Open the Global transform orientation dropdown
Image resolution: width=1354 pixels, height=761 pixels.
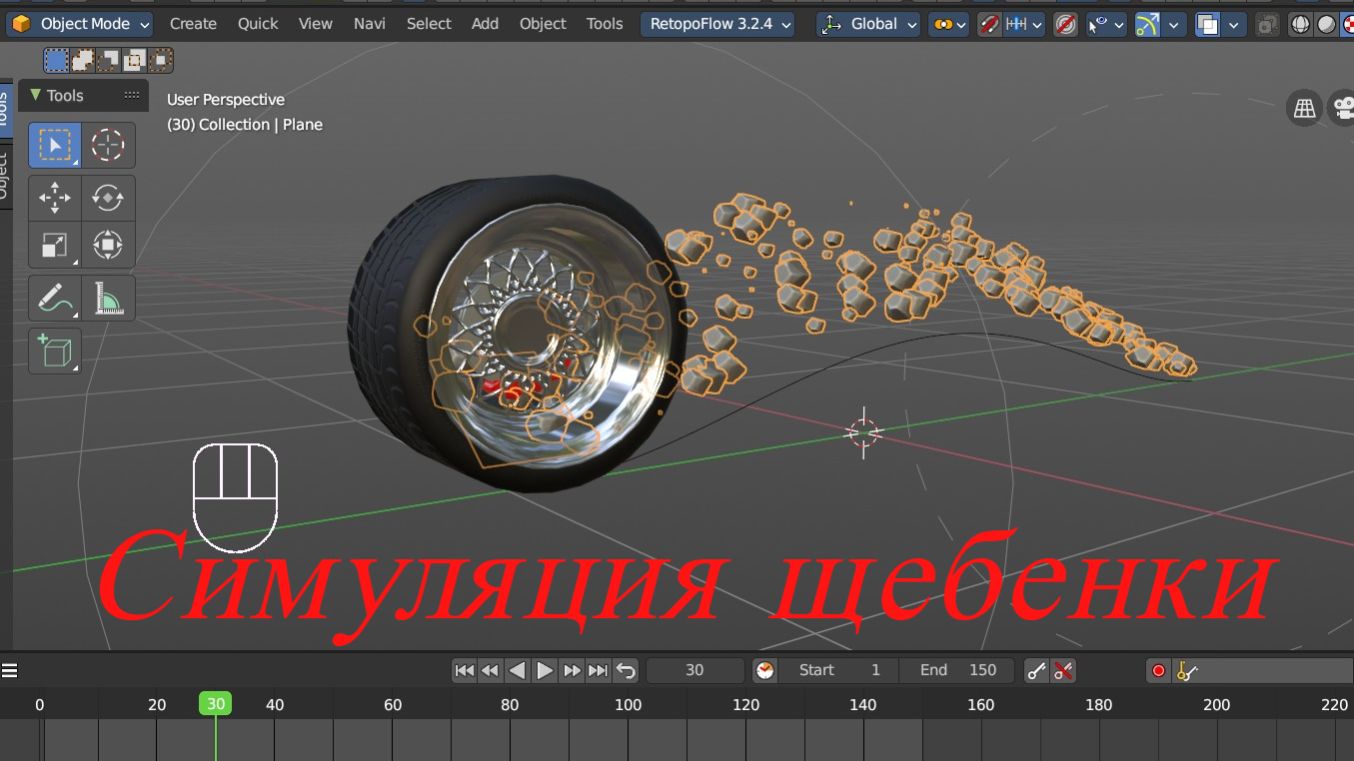tap(868, 24)
